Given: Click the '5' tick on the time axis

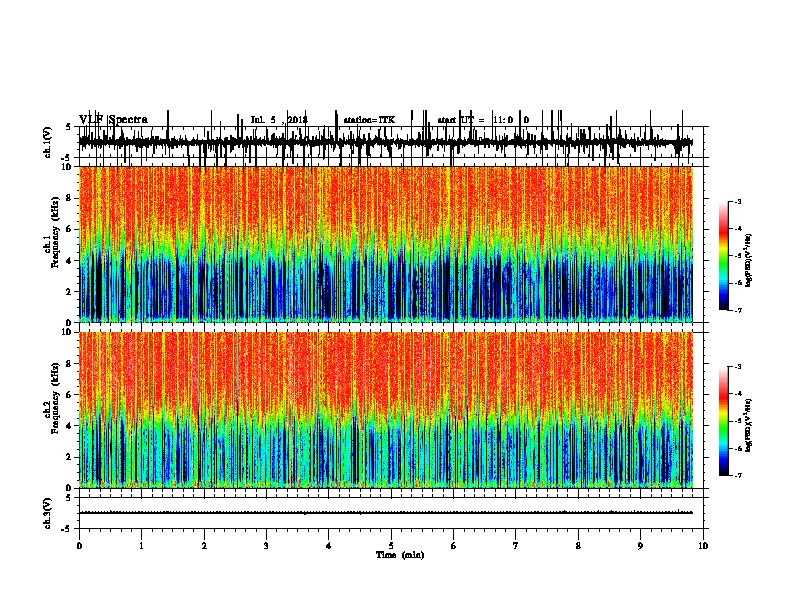Looking at the screenshot, I should point(391,545).
